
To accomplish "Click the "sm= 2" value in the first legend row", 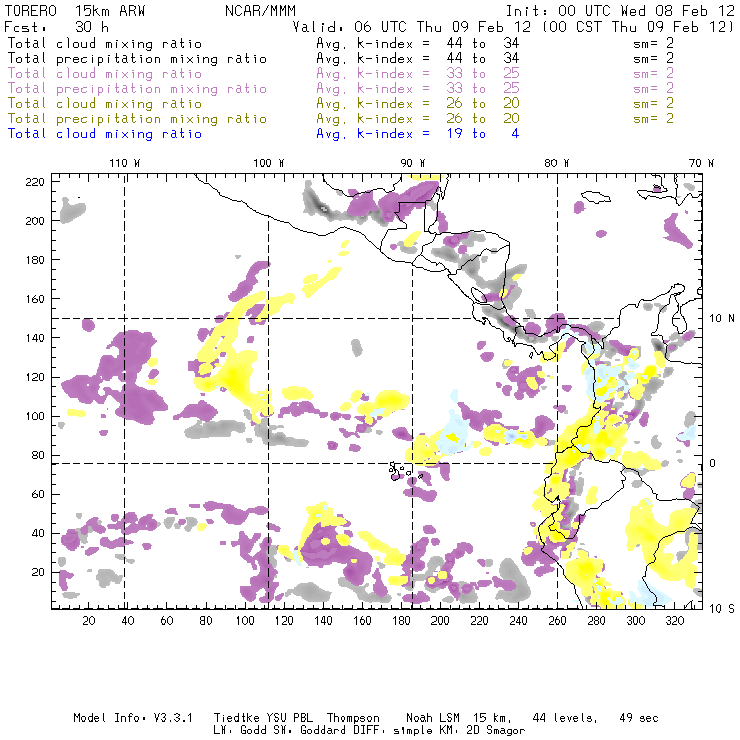I will pos(653,43).
